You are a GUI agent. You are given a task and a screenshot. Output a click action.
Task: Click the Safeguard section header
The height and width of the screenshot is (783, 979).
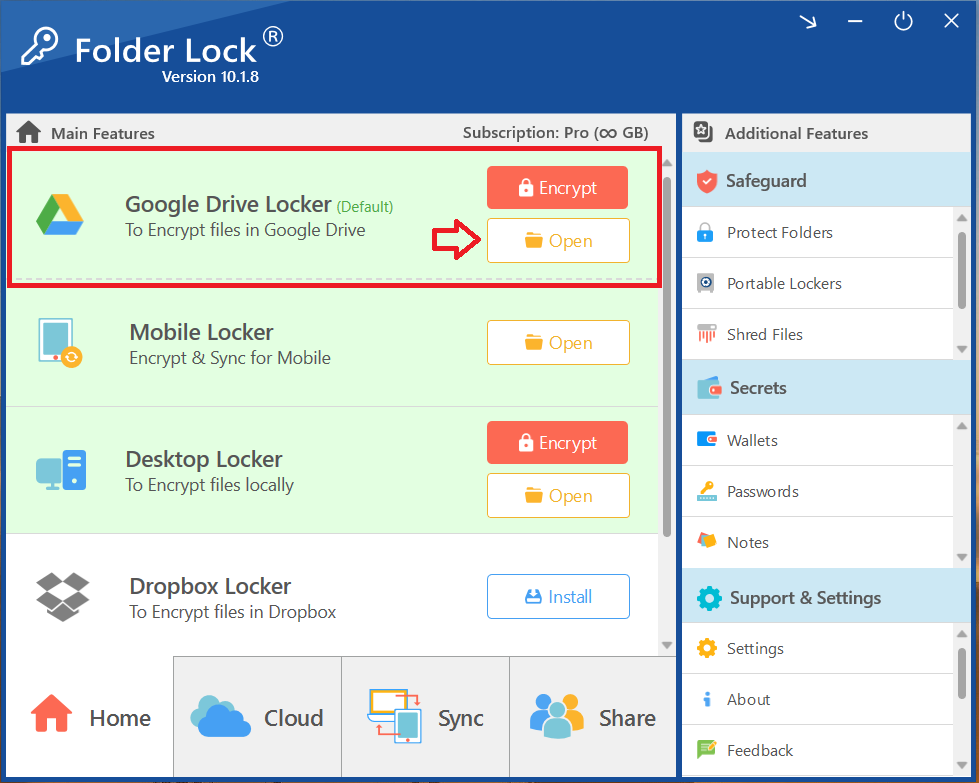(x=827, y=180)
